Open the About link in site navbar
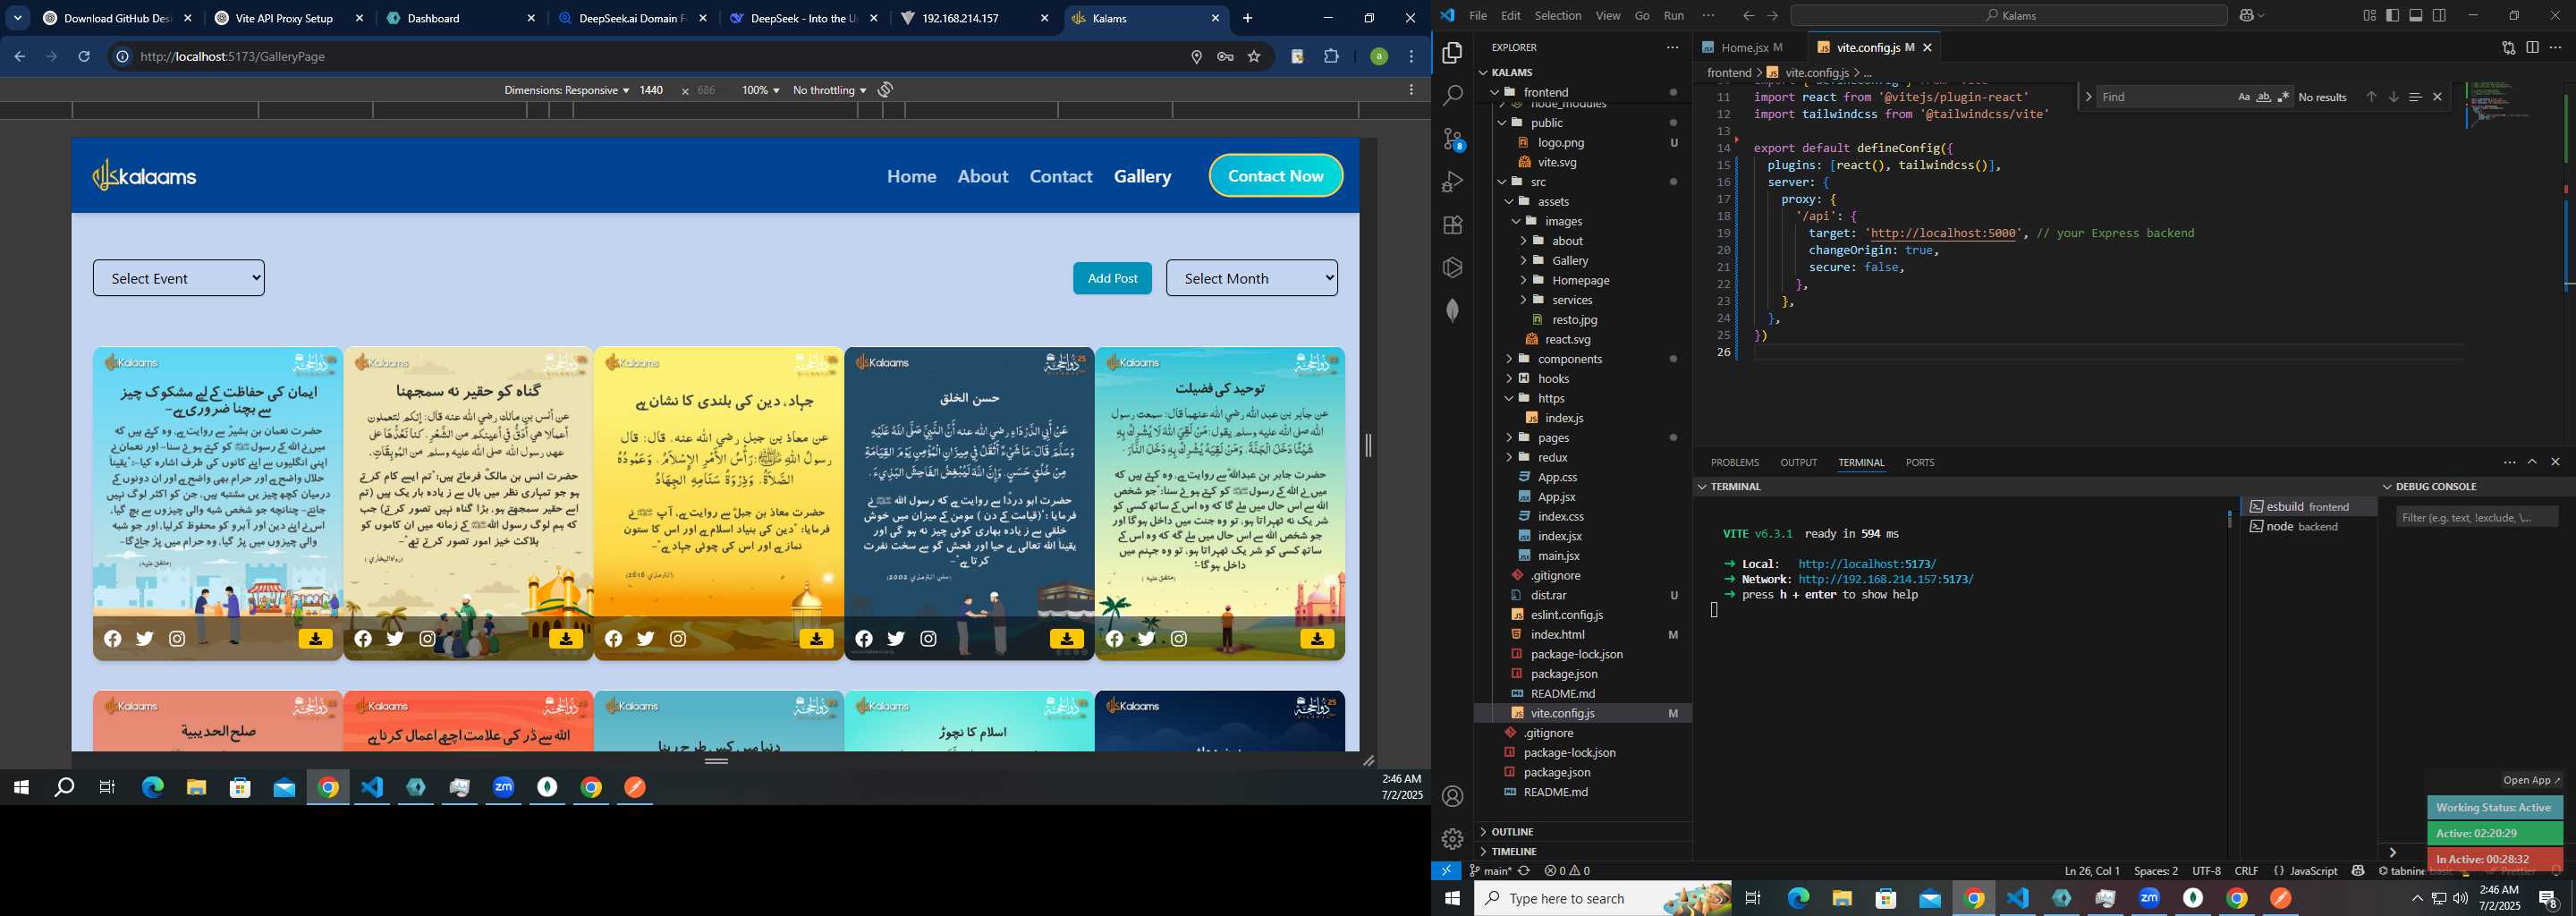This screenshot has height=916, width=2576. click(x=982, y=176)
